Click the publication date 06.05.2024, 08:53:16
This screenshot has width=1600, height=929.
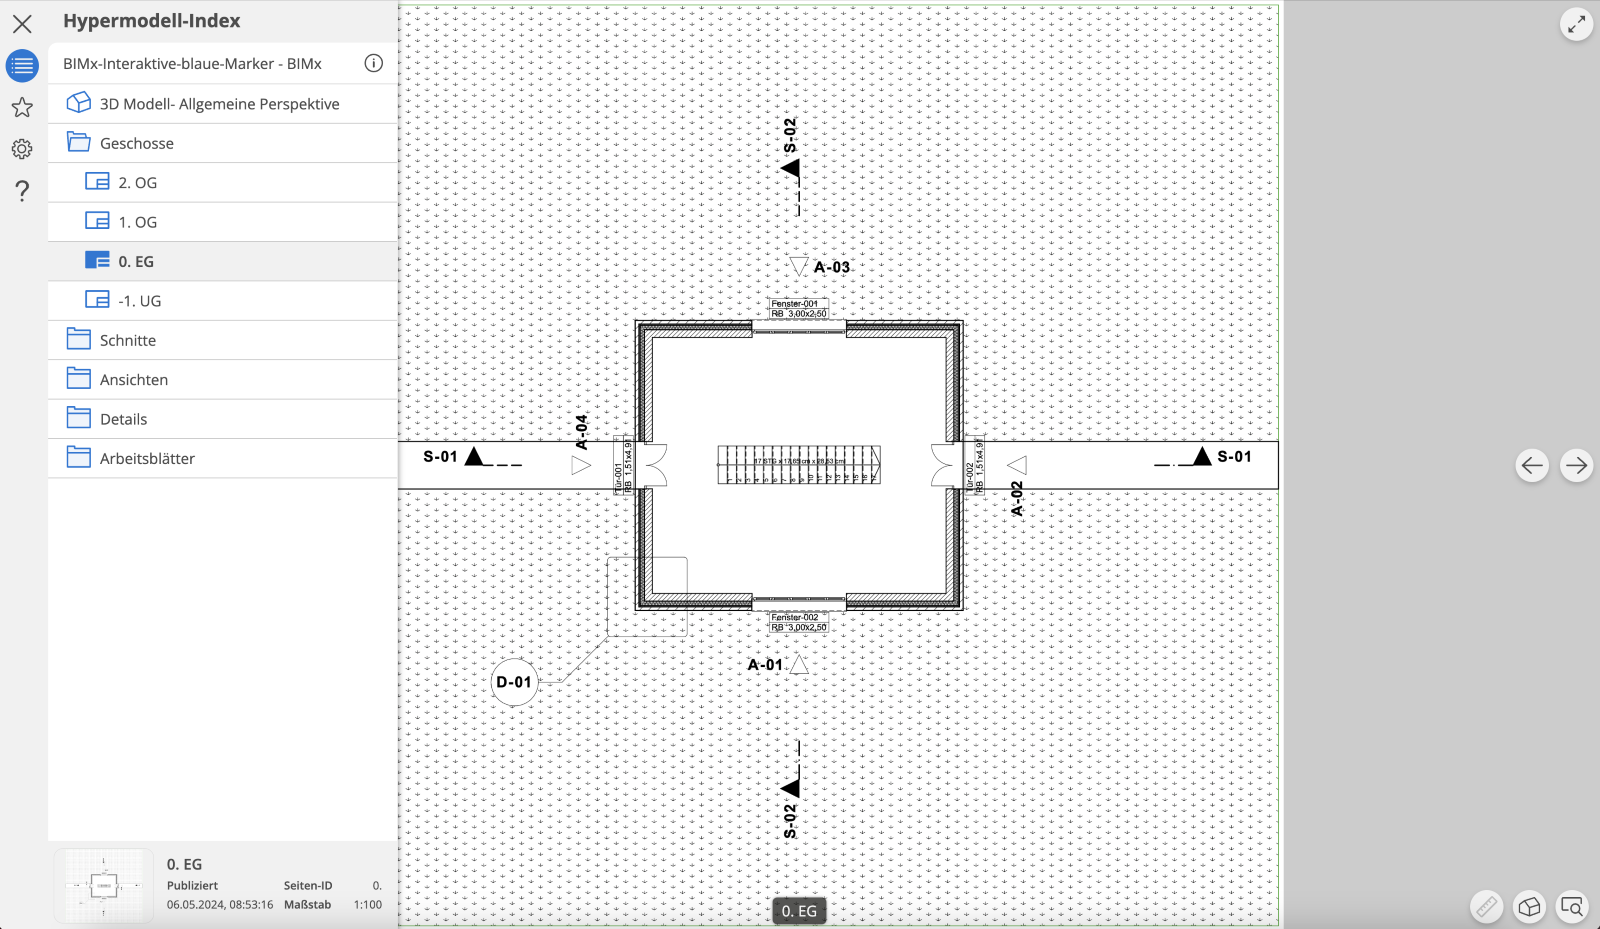tap(220, 905)
